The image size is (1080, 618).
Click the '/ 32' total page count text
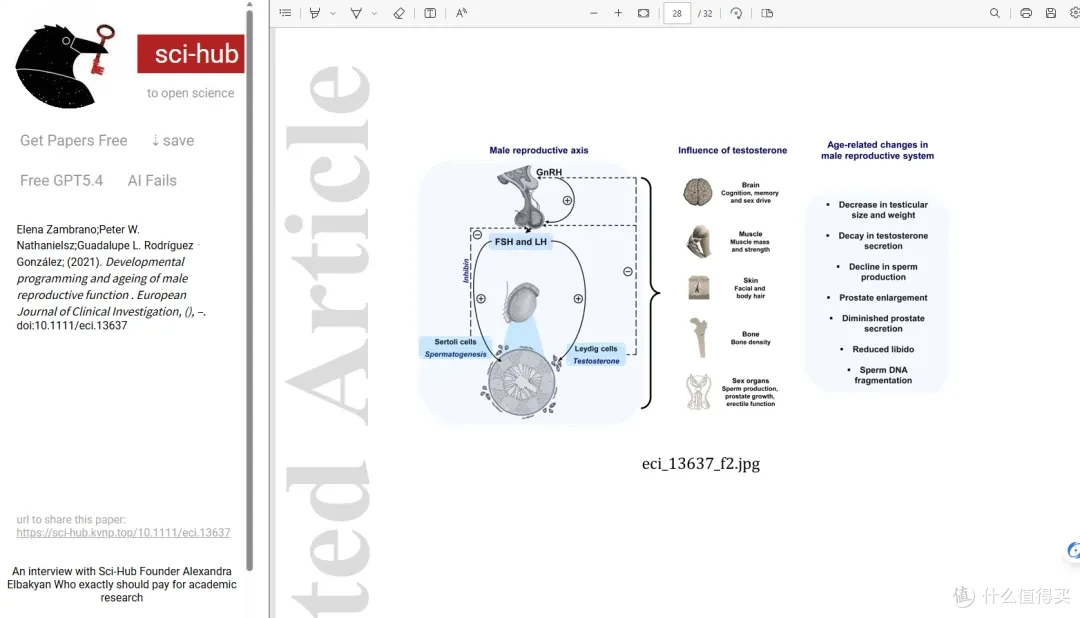705,13
